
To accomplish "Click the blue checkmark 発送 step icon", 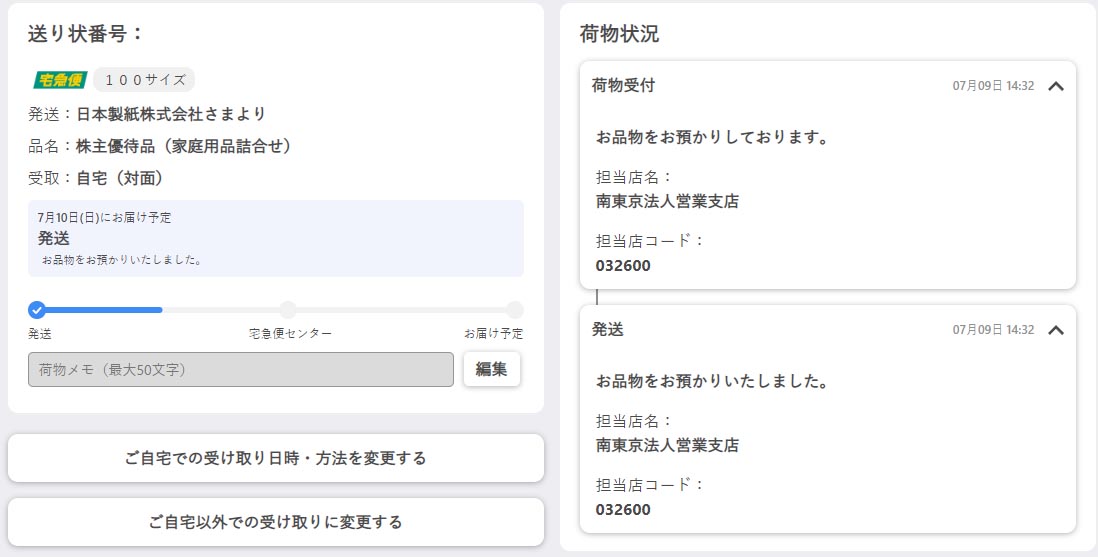I will click(x=37, y=310).
